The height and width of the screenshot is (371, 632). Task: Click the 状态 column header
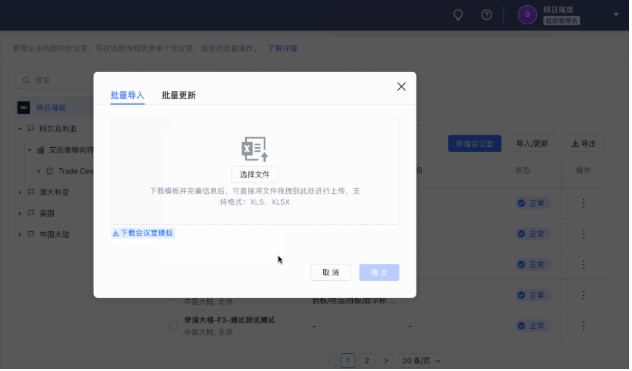(x=524, y=171)
